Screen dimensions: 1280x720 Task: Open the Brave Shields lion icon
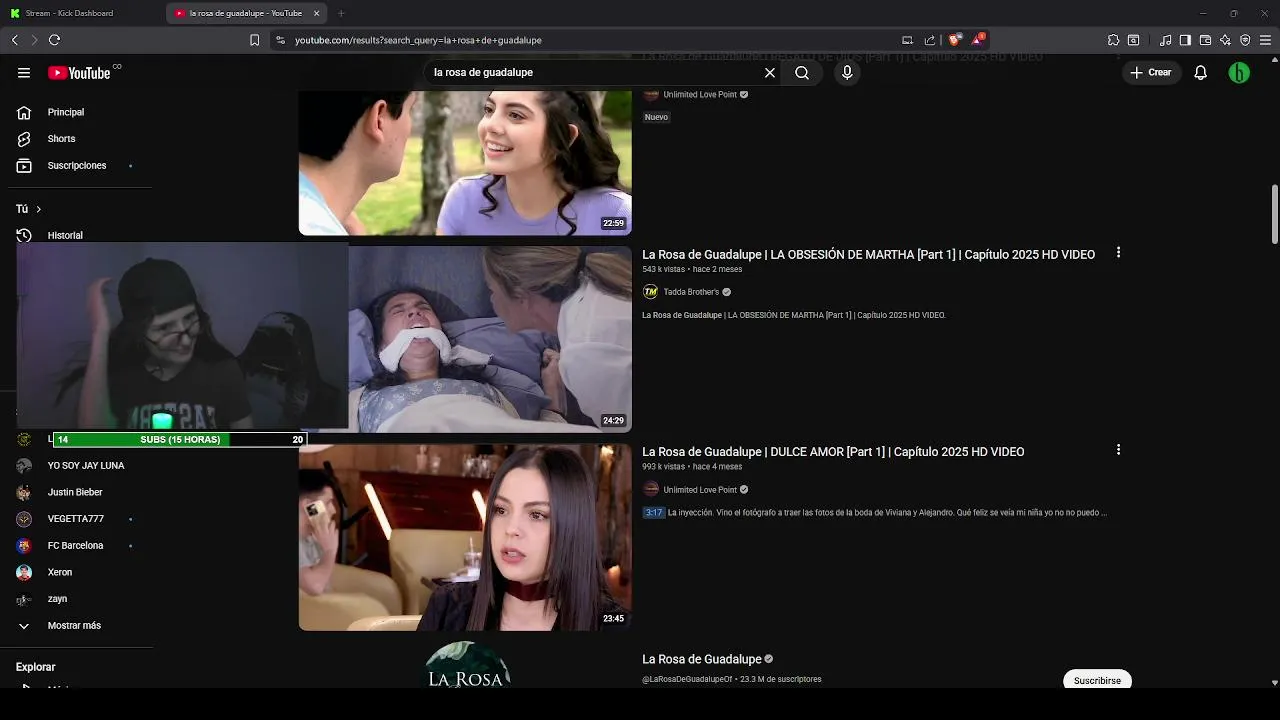[955, 40]
